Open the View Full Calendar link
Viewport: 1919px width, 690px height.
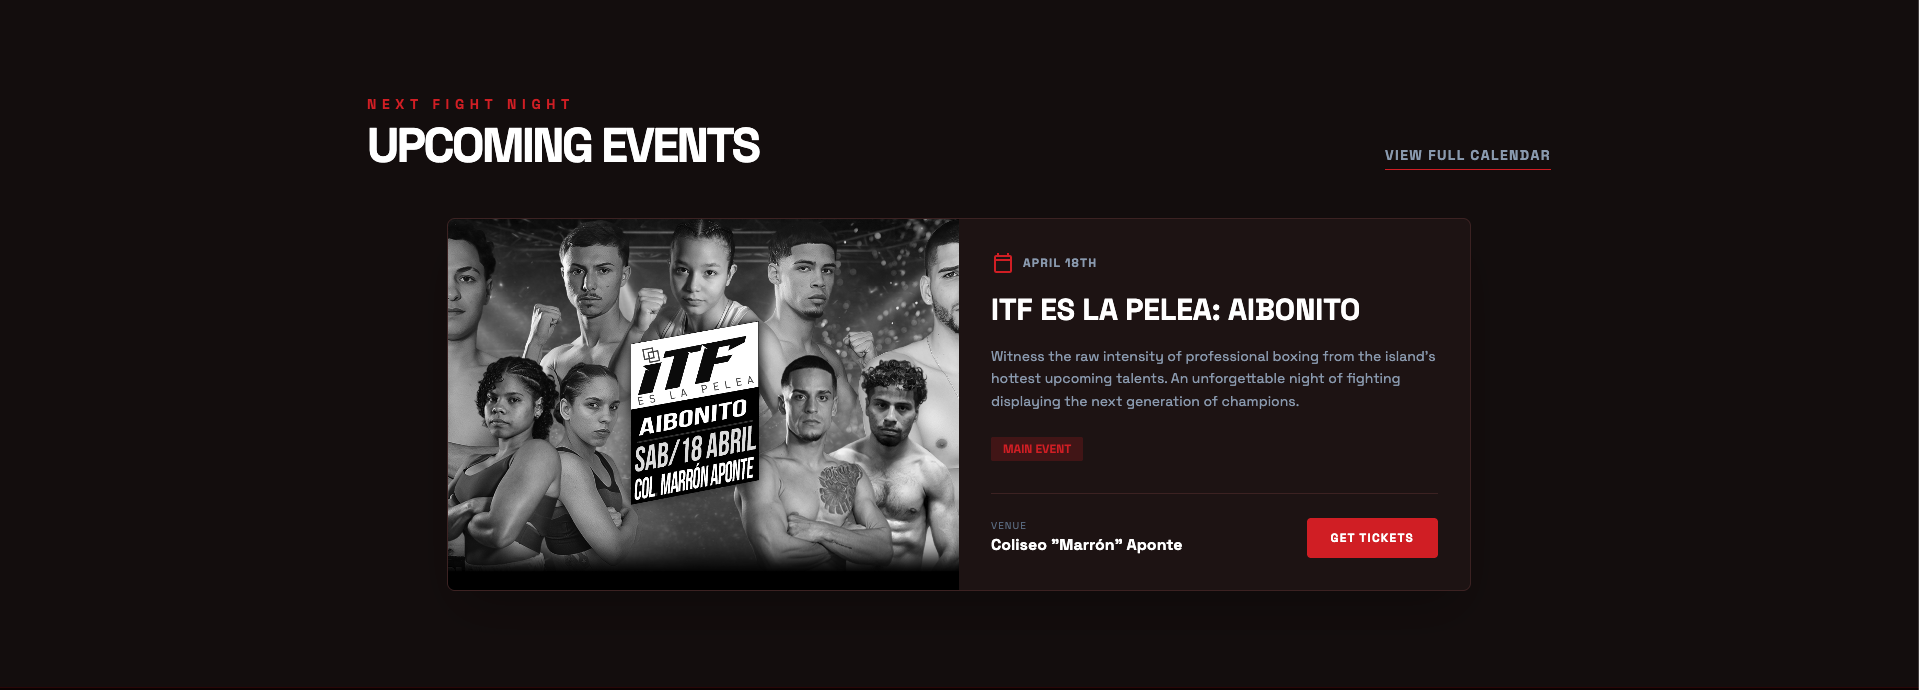point(1467,156)
